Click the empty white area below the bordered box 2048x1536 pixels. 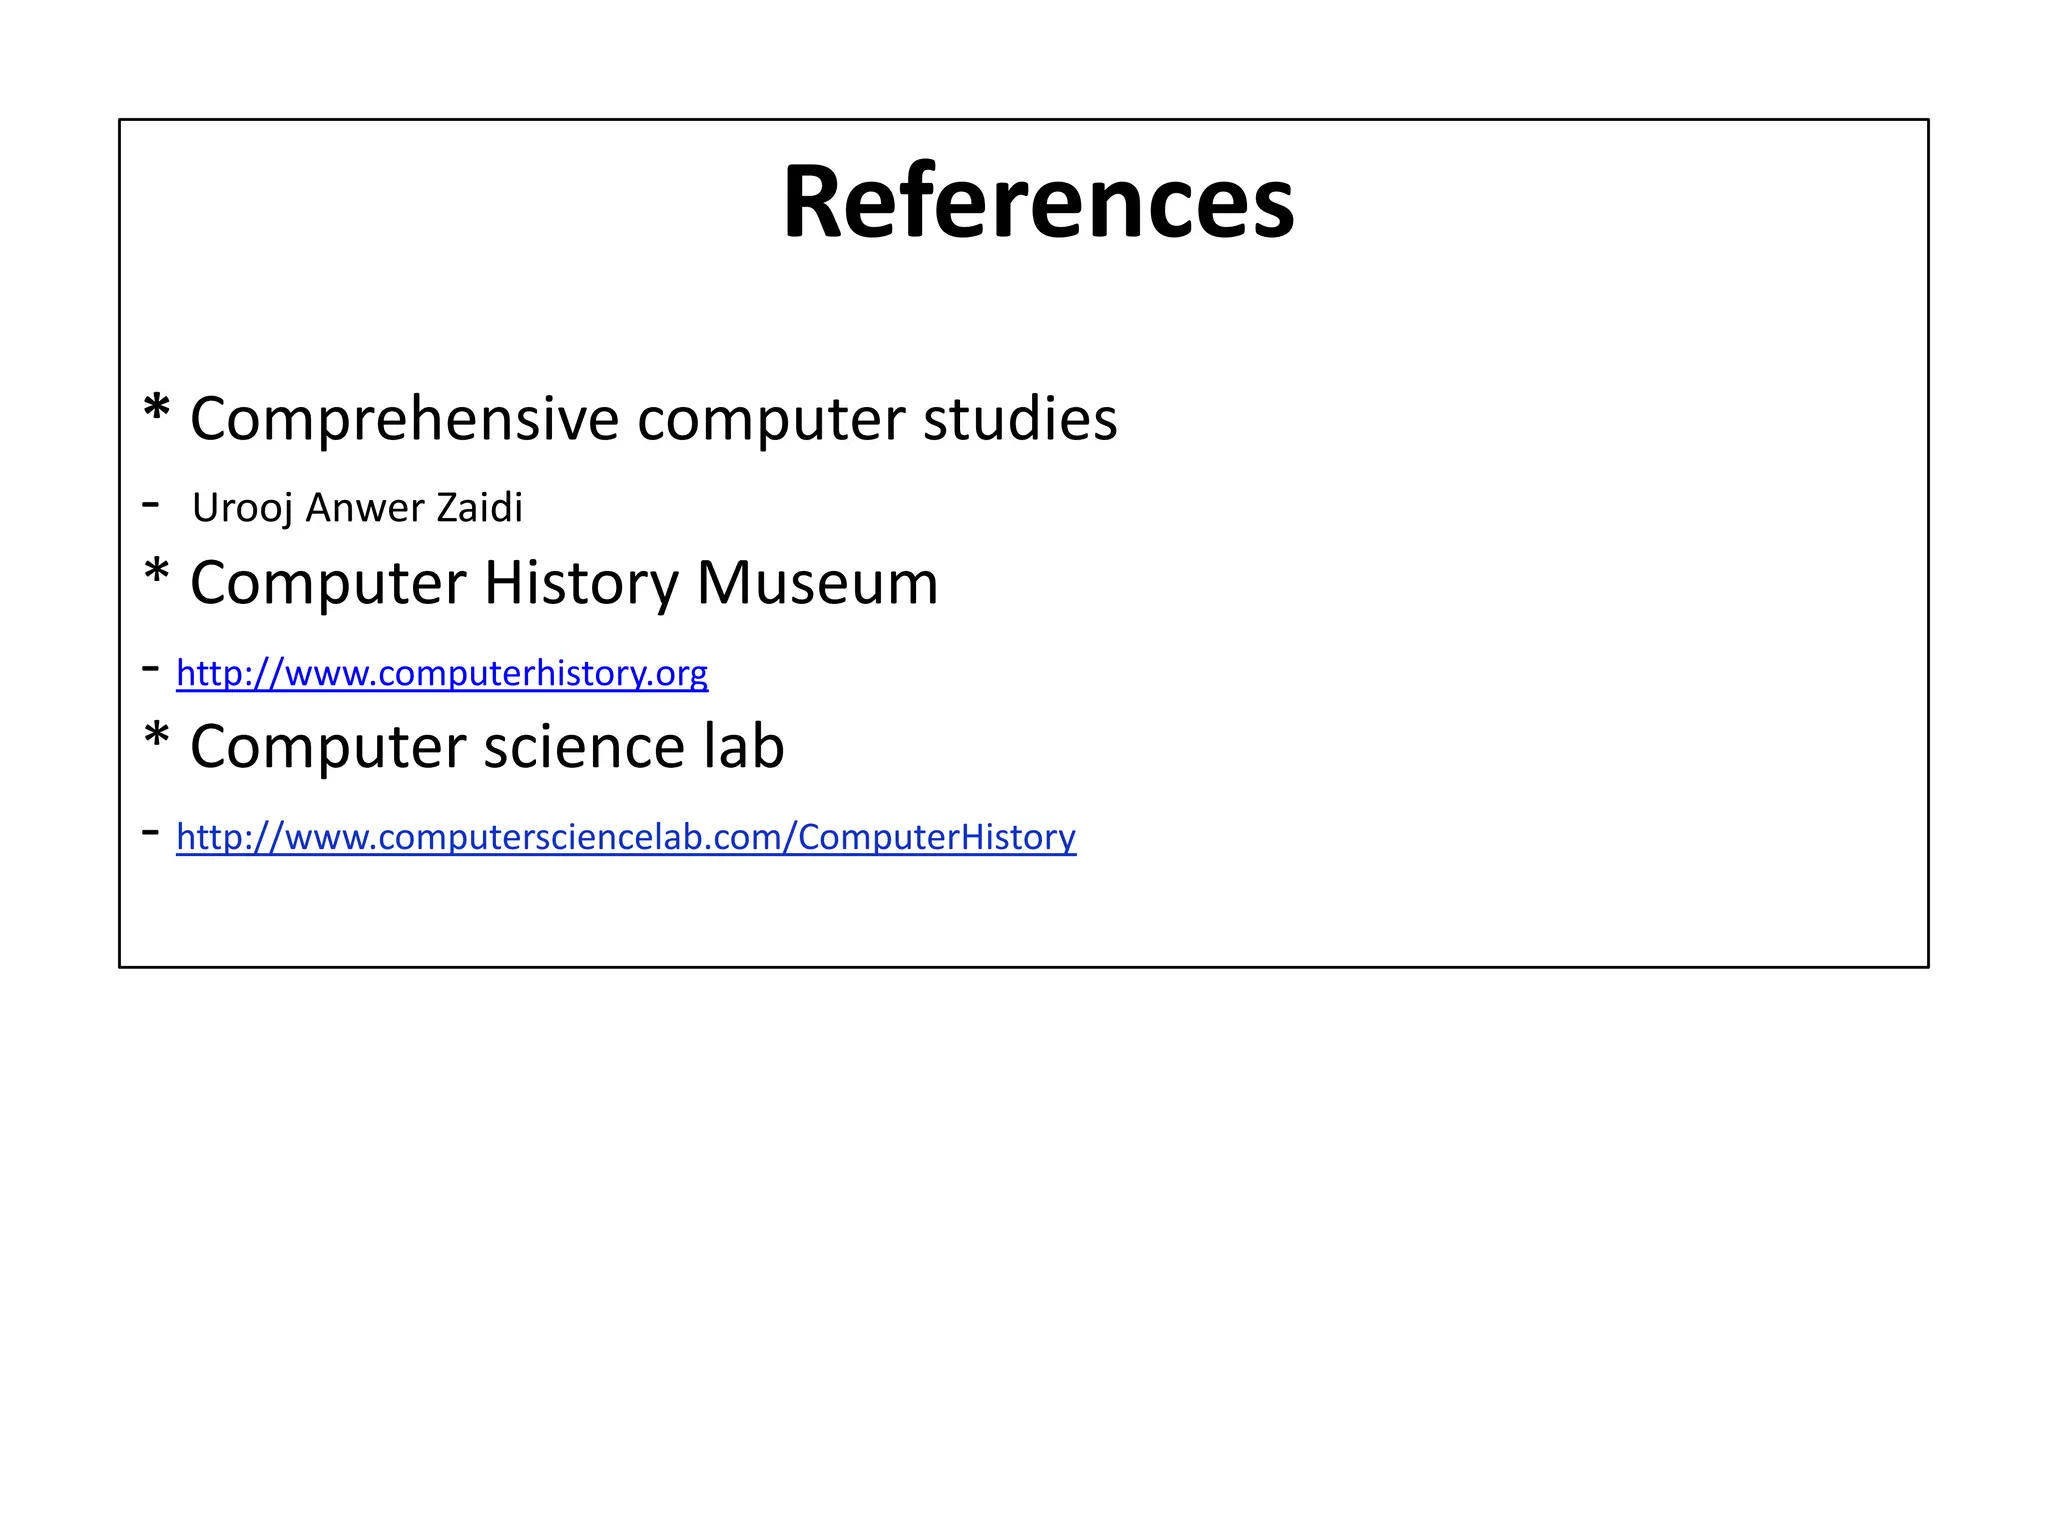(1024, 1250)
